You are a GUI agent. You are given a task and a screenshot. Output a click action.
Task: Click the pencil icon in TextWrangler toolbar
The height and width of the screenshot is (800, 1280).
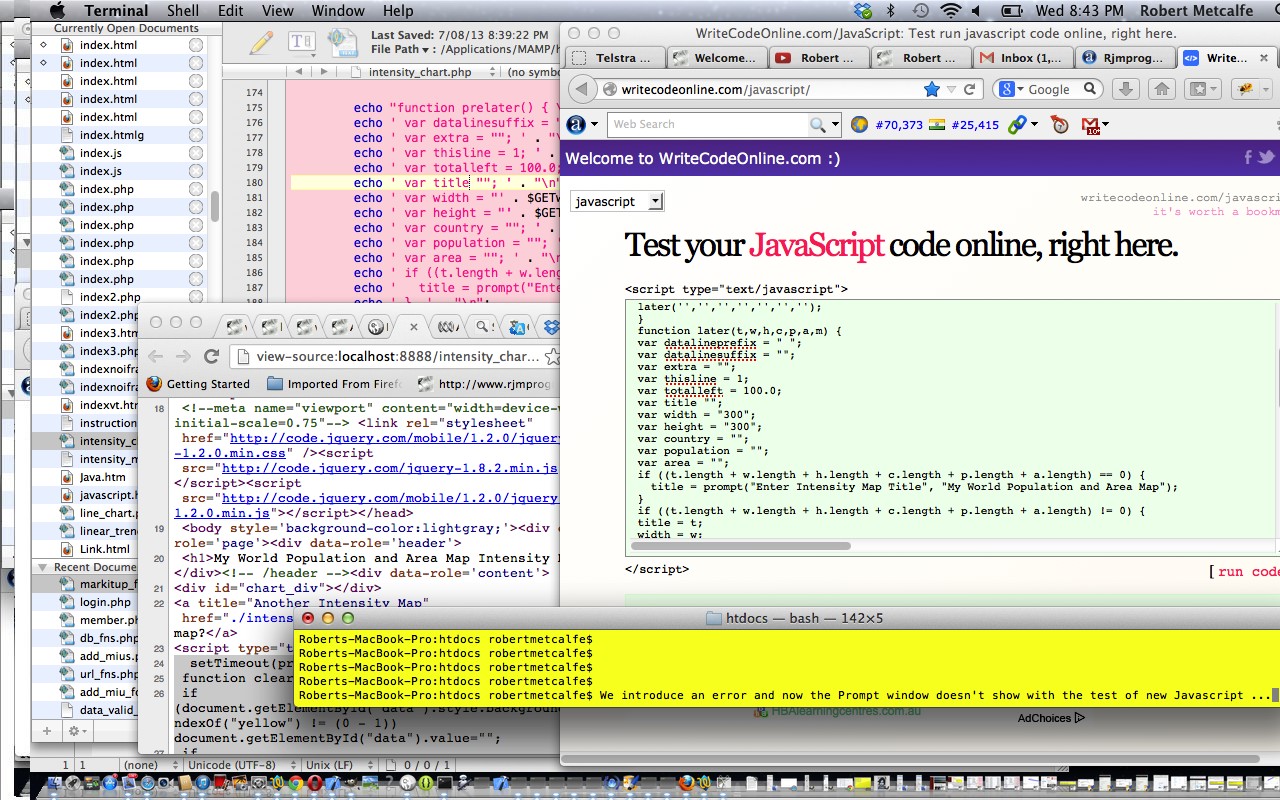coord(261,42)
